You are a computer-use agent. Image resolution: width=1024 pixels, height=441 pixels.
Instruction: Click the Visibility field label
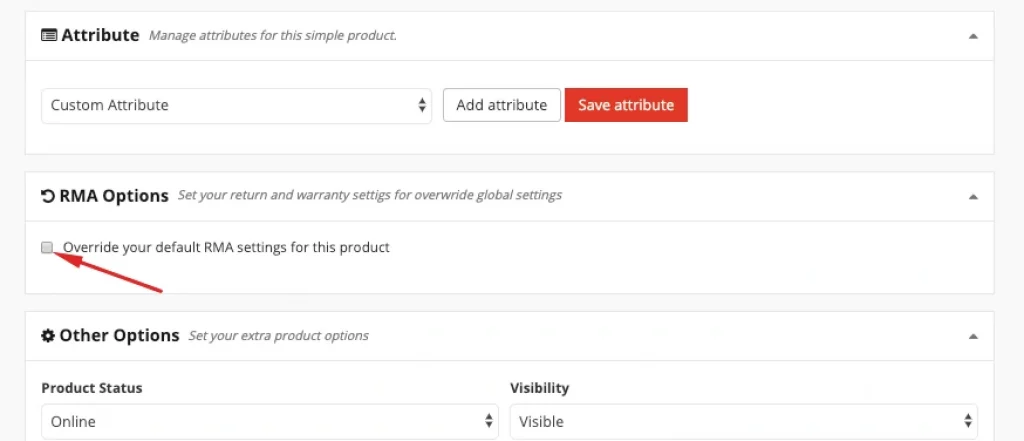click(x=539, y=388)
